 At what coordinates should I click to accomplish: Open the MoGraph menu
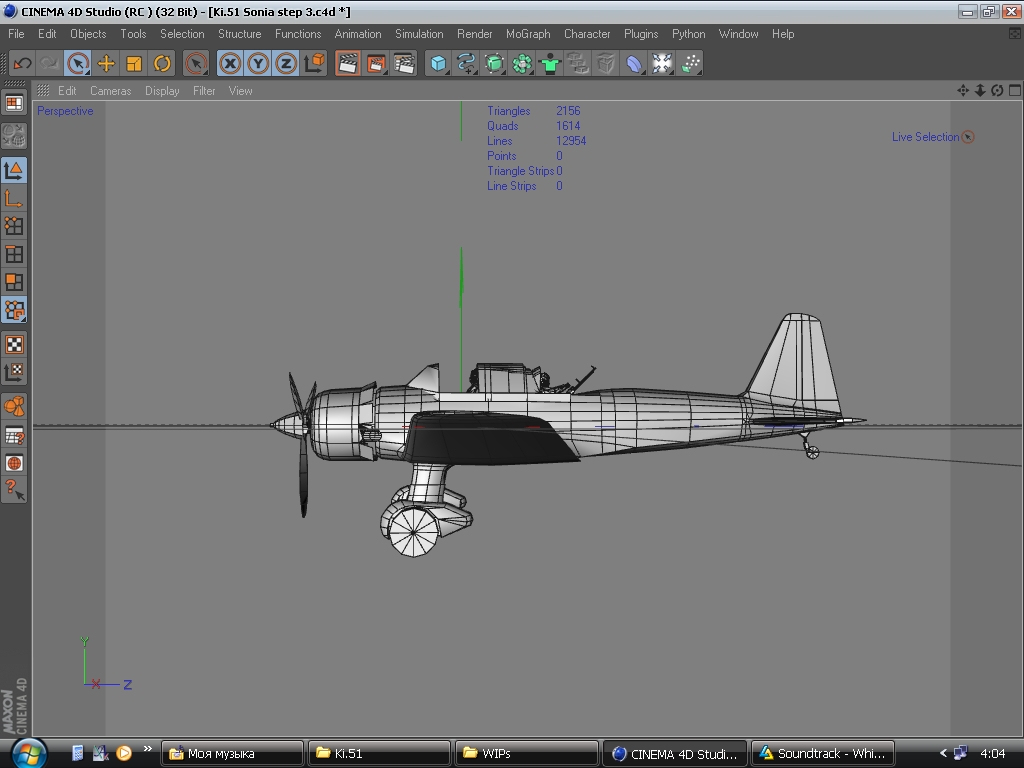[x=528, y=34]
